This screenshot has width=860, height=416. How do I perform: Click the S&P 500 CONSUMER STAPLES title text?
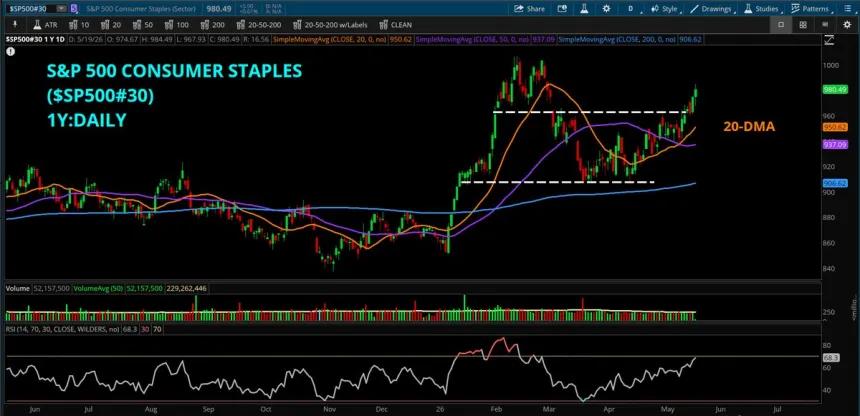click(174, 71)
